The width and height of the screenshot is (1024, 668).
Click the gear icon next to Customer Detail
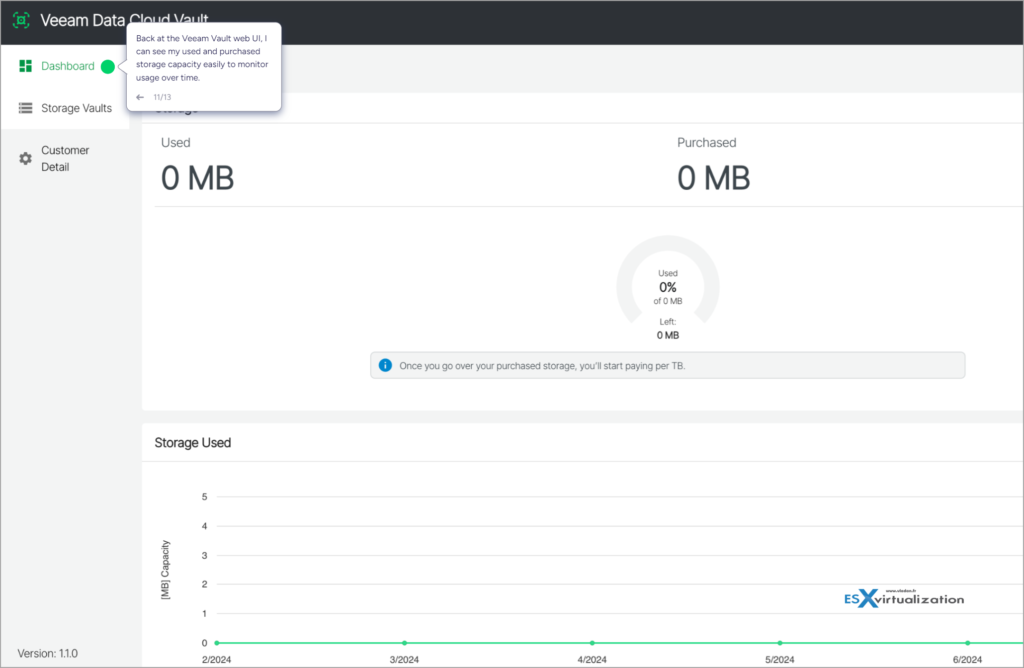(25, 156)
